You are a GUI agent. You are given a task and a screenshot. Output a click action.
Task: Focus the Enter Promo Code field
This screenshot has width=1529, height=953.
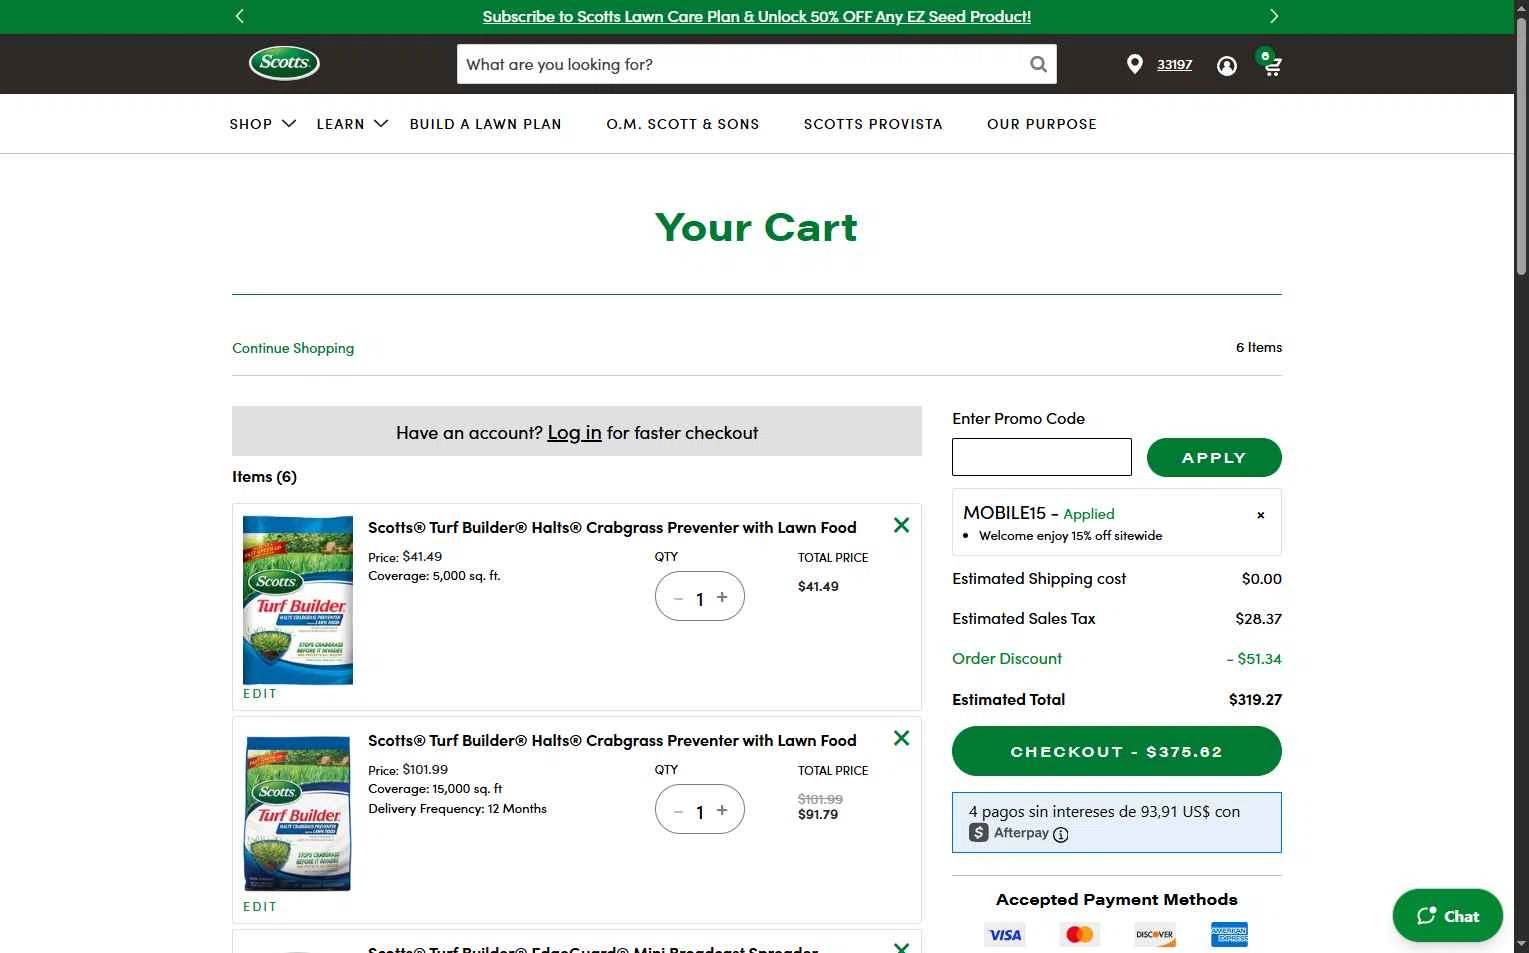coord(1041,457)
